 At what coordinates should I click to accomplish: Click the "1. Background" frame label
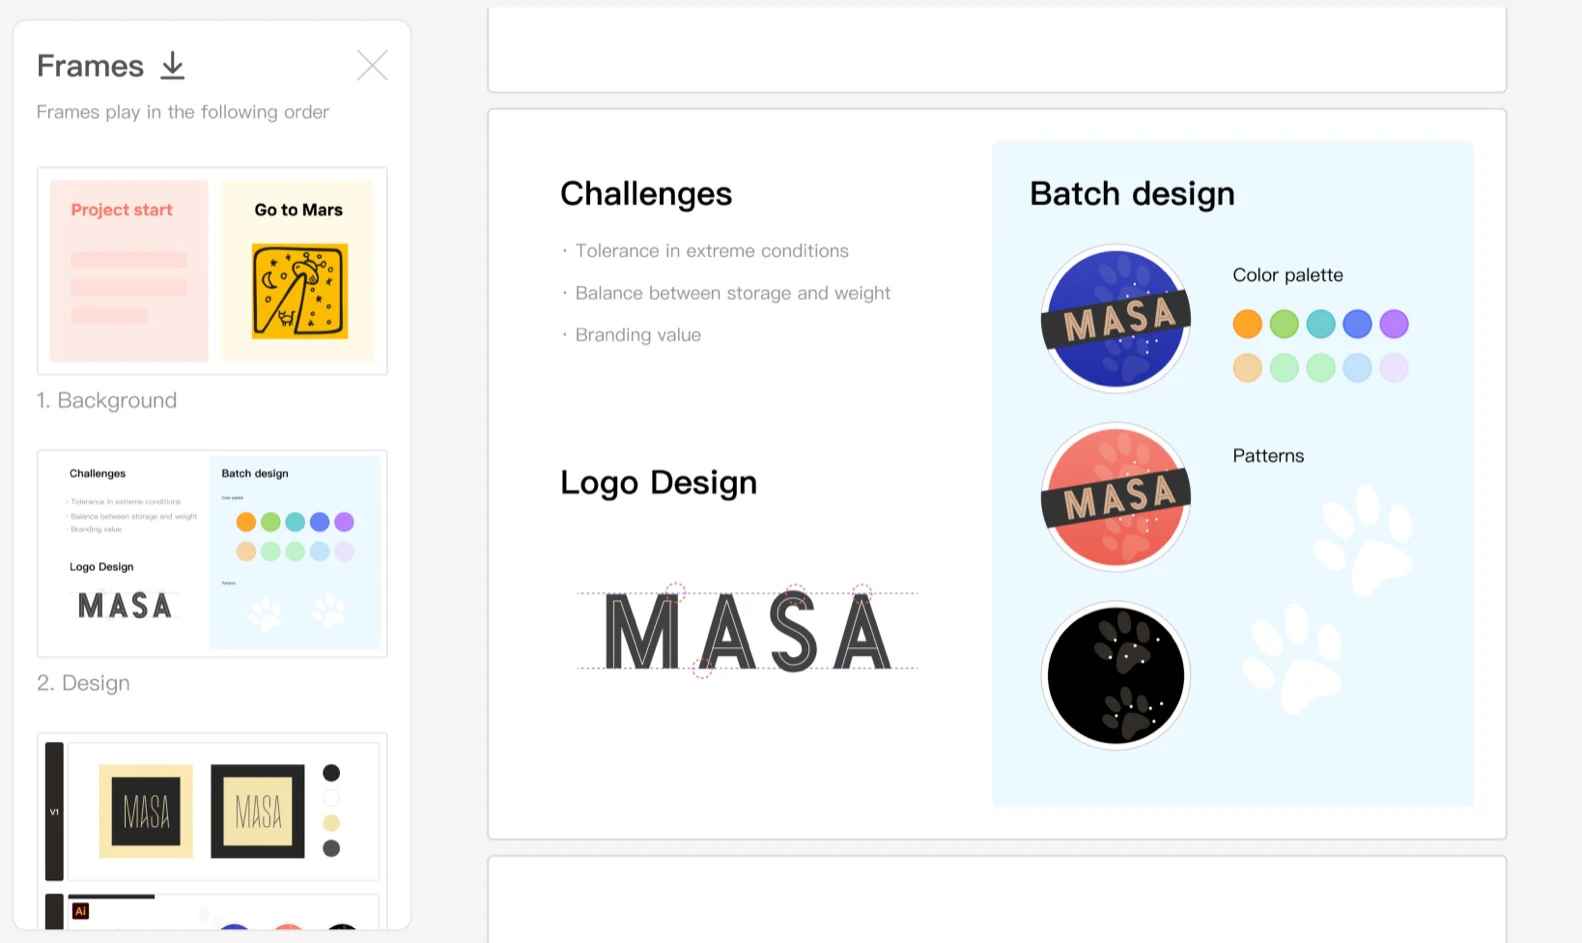tap(107, 400)
